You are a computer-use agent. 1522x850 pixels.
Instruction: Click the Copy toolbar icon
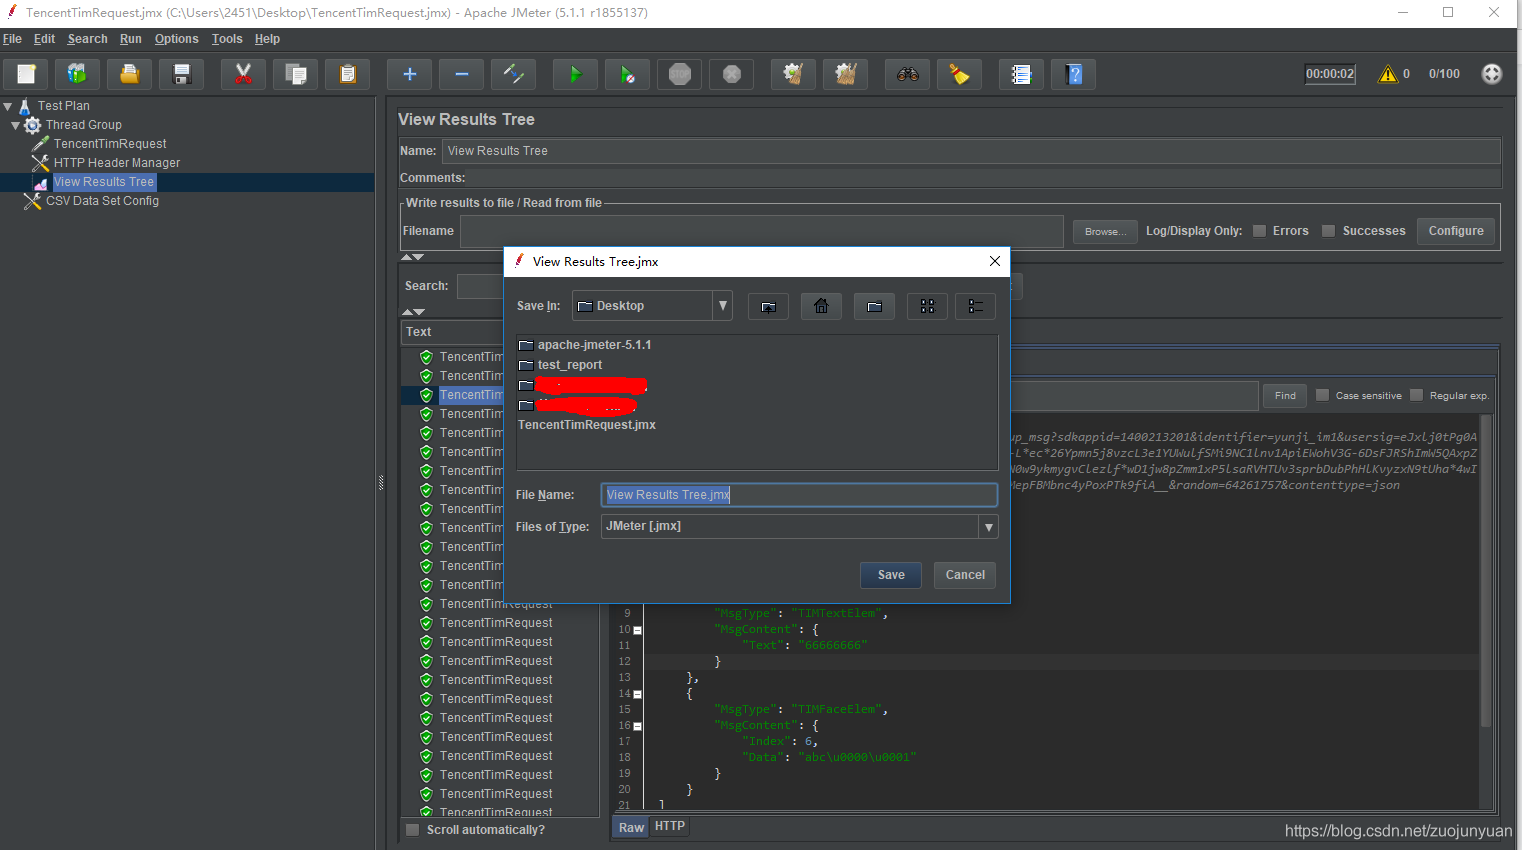(296, 74)
